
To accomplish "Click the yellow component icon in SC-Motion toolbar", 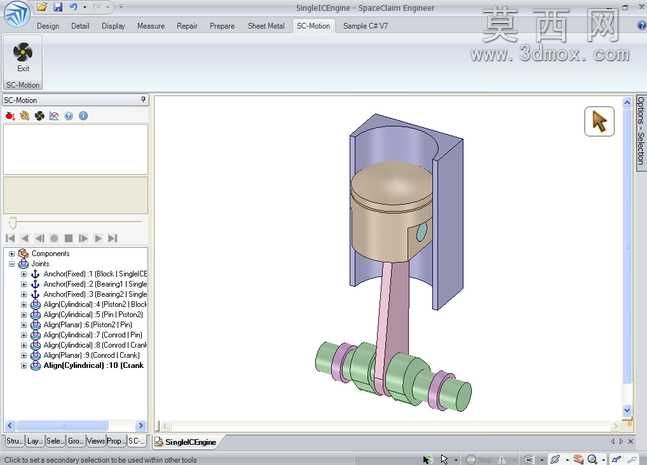I will click(25, 116).
